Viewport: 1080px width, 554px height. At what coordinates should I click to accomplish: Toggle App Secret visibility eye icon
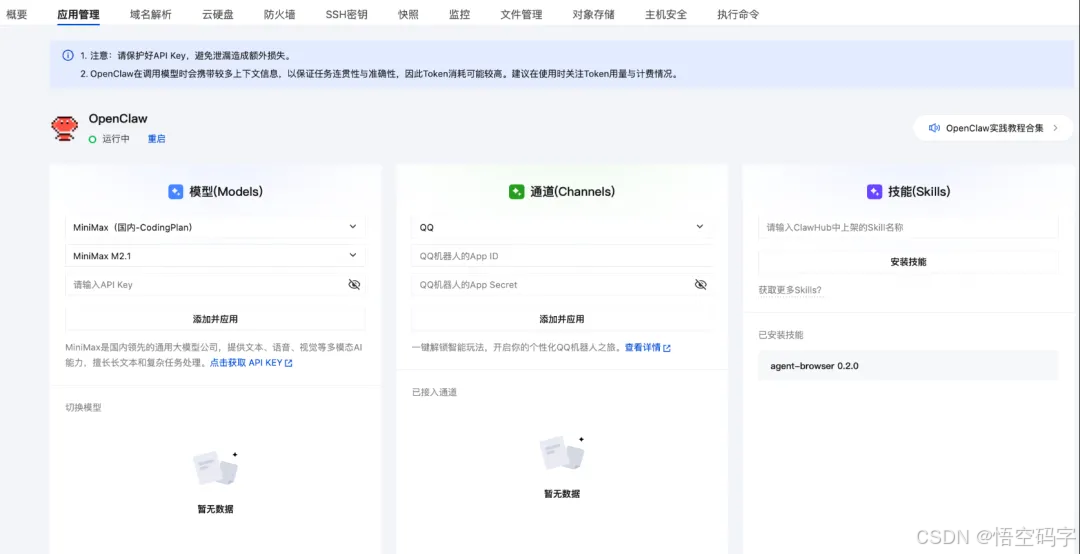(x=700, y=285)
